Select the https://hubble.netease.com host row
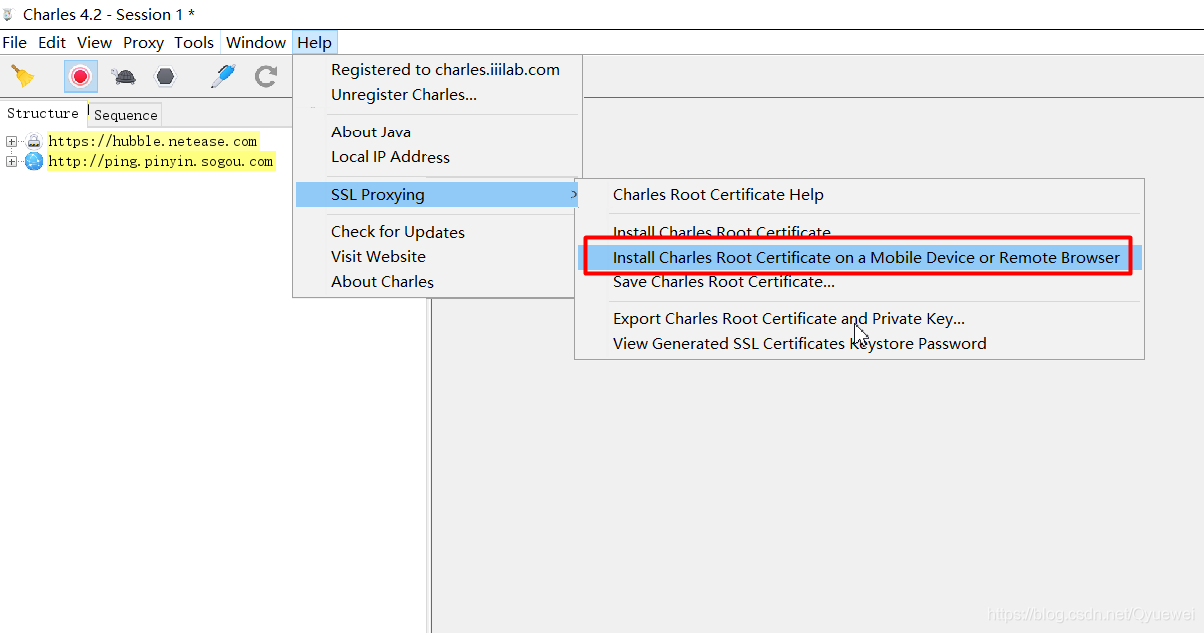 [152, 141]
